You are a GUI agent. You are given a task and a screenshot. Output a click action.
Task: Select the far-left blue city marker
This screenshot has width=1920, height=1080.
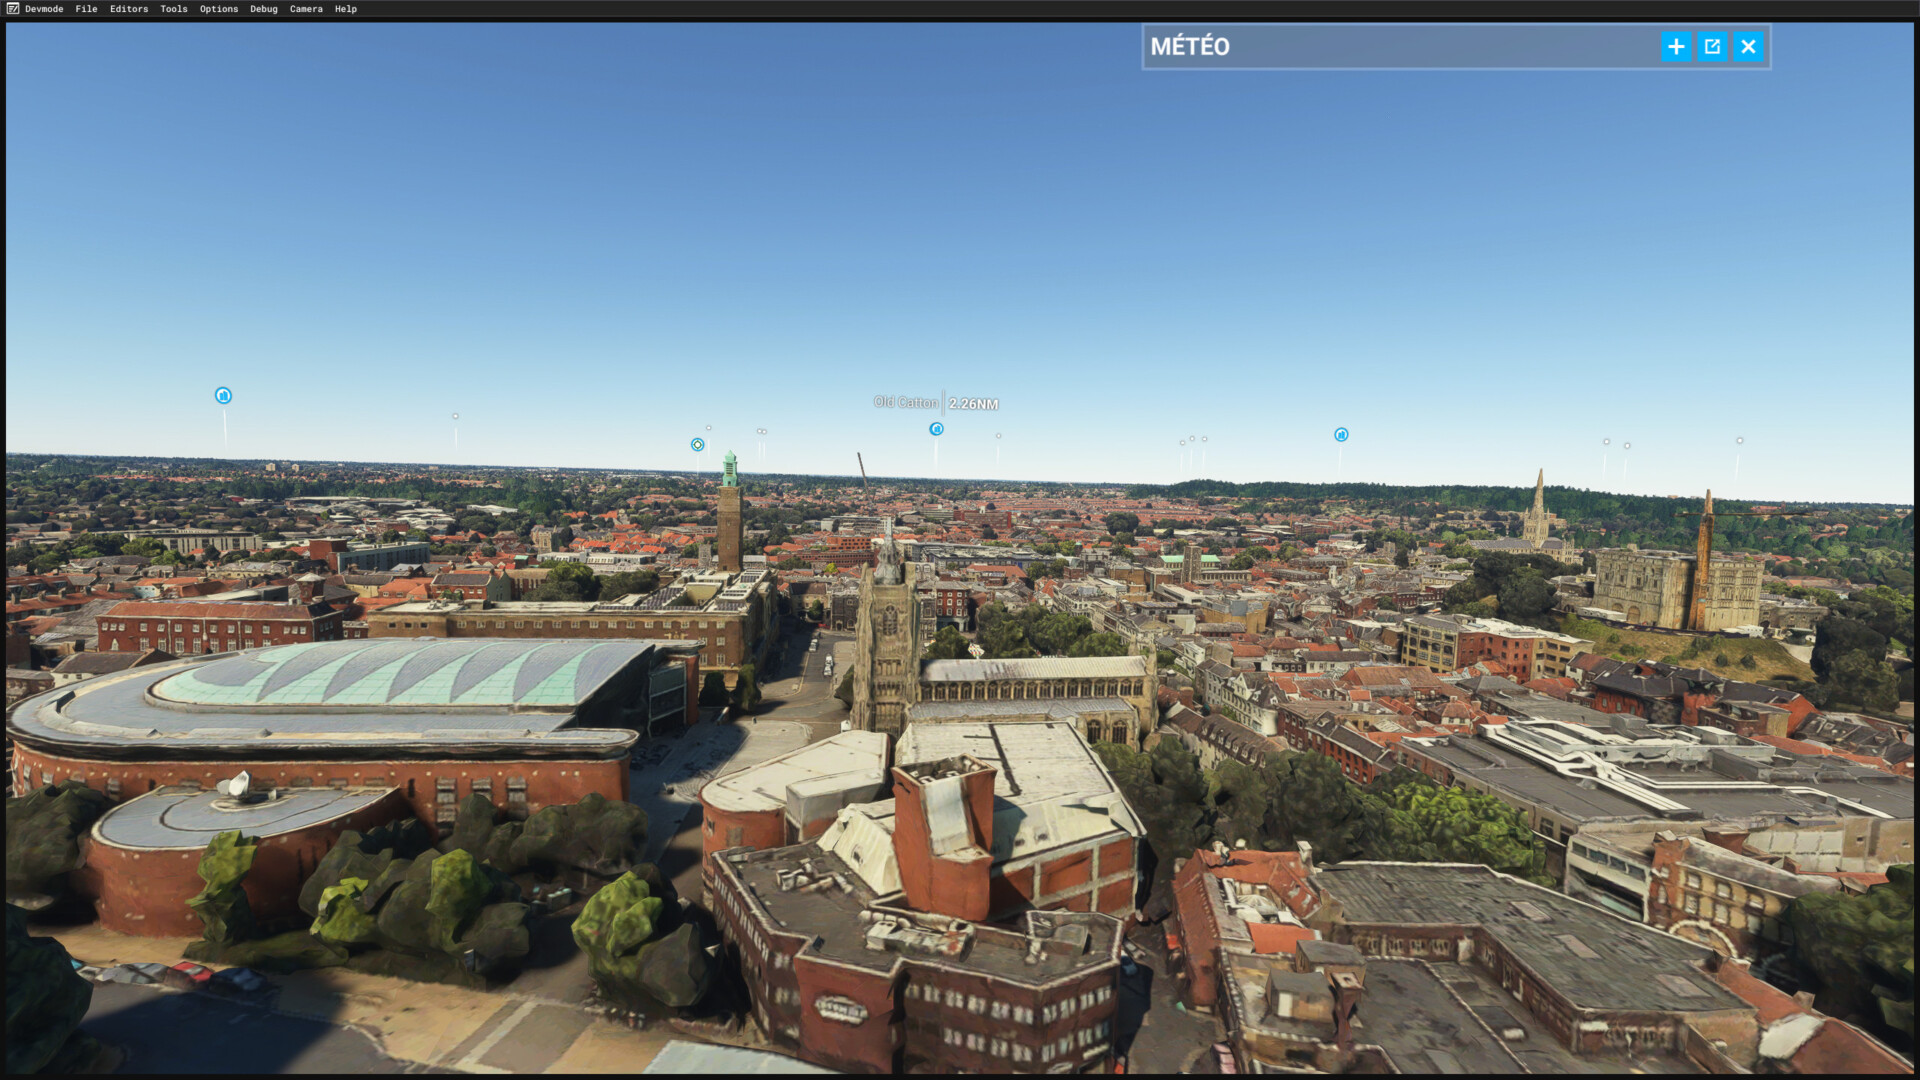[223, 396]
